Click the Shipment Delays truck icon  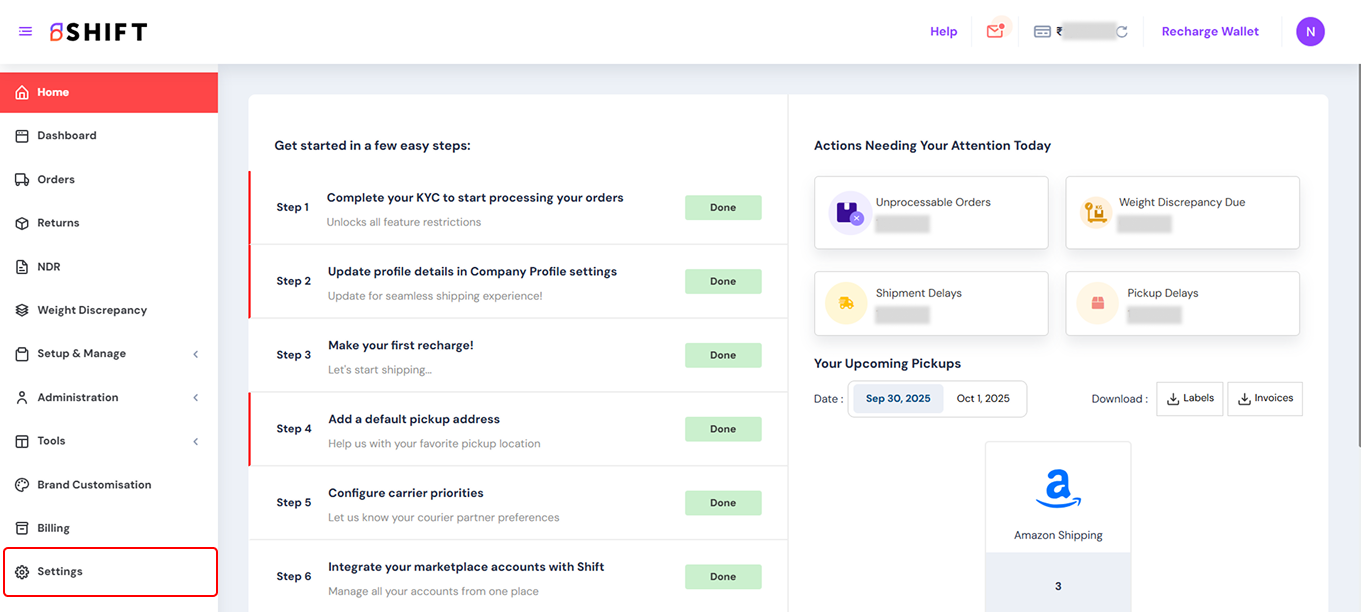[846, 303]
